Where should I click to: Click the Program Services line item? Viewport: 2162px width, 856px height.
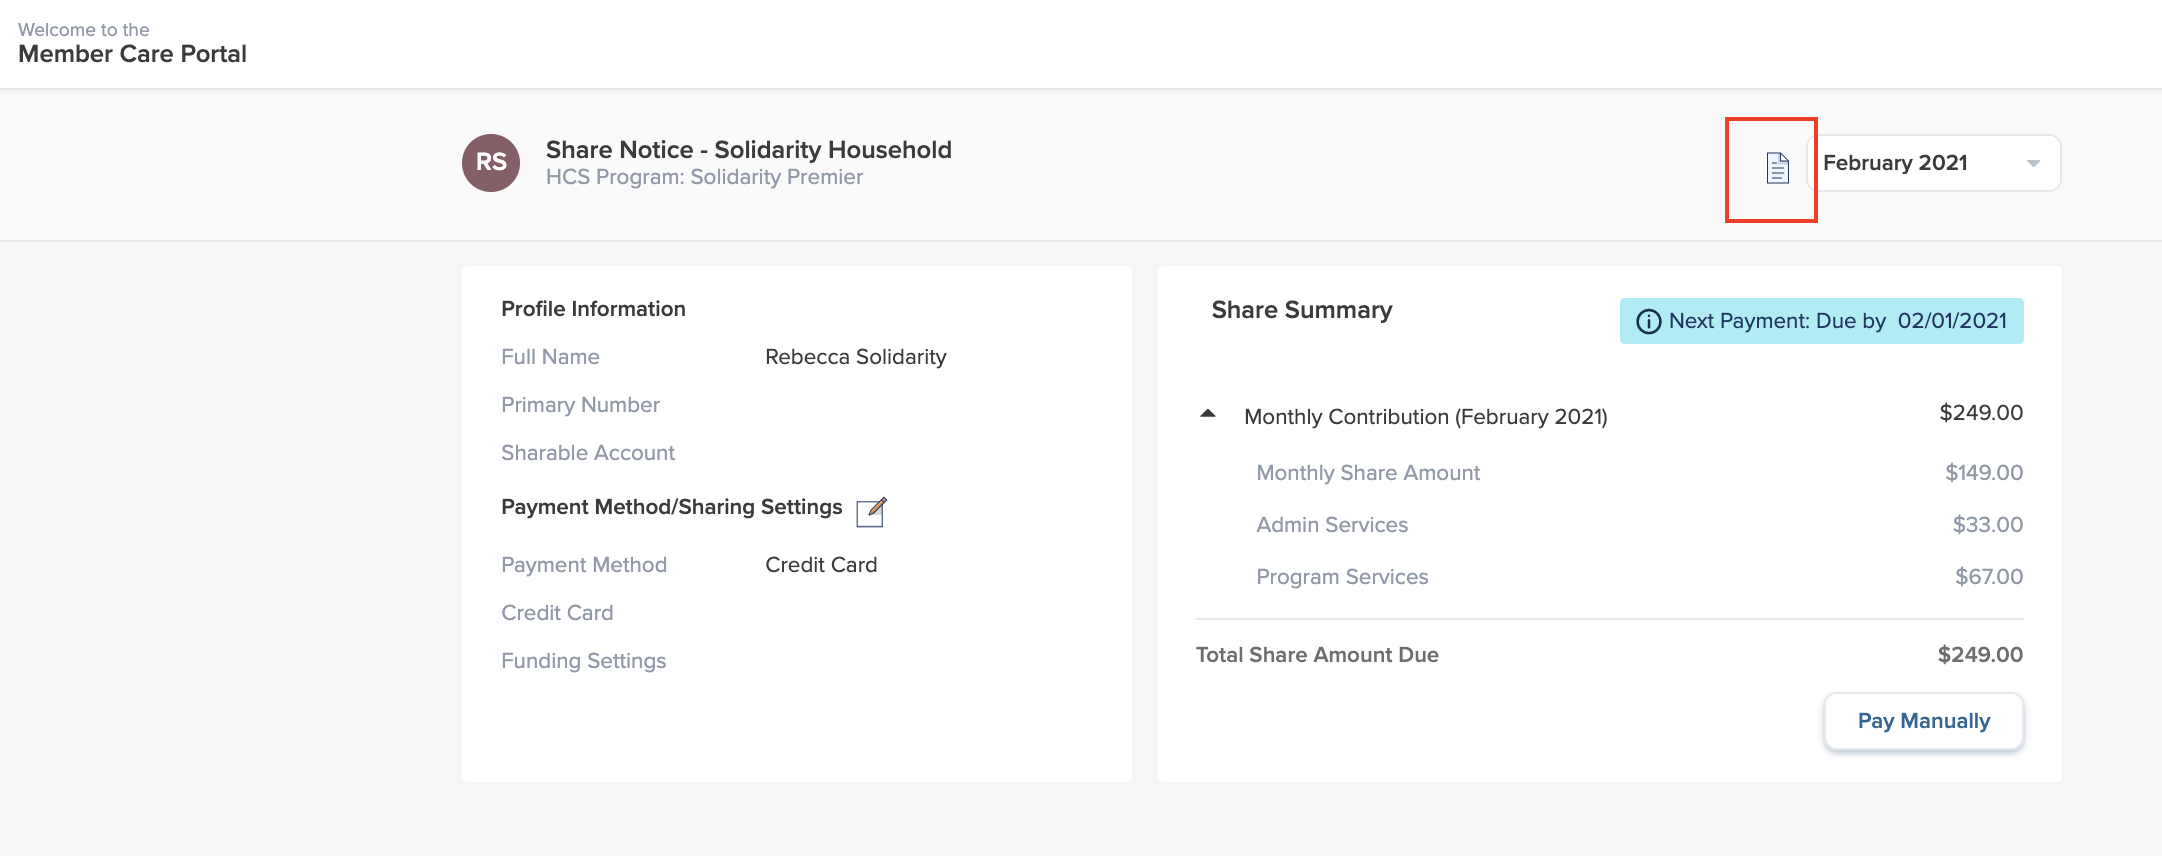click(1341, 577)
